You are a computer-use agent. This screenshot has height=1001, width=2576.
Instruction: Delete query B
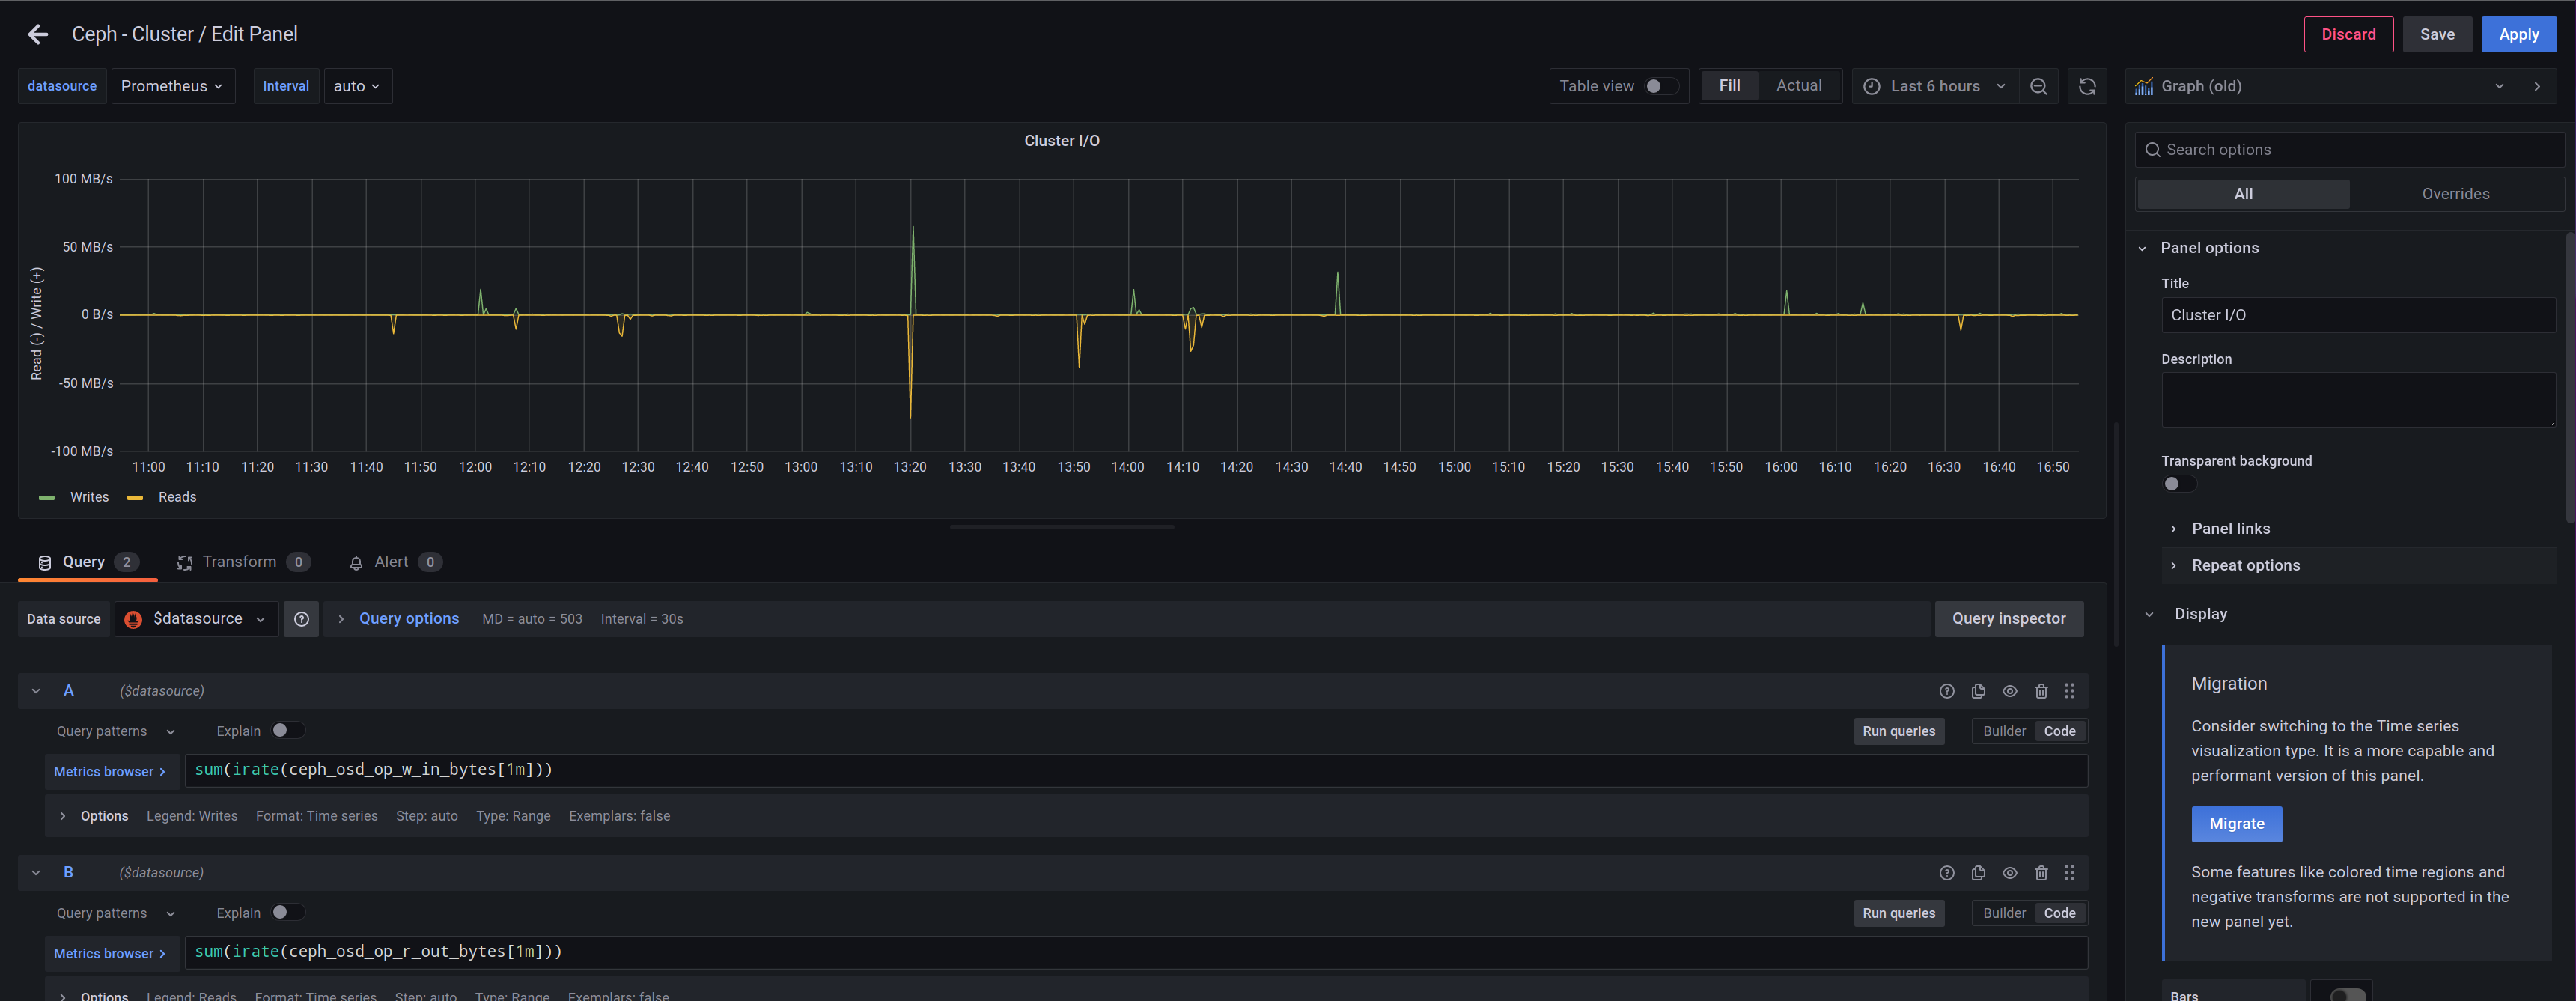[2041, 872]
